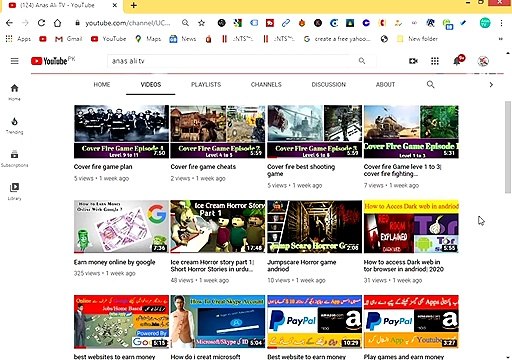
Task: Bookmark this page with the star icon
Action: (201, 23)
